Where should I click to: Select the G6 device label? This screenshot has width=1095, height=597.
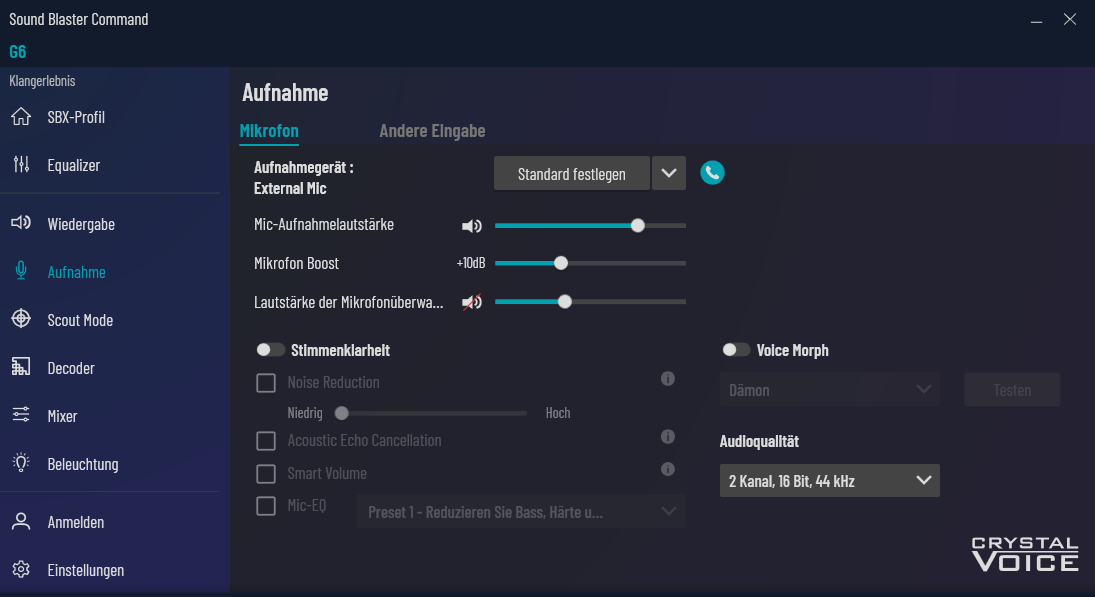click(x=17, y=52)
